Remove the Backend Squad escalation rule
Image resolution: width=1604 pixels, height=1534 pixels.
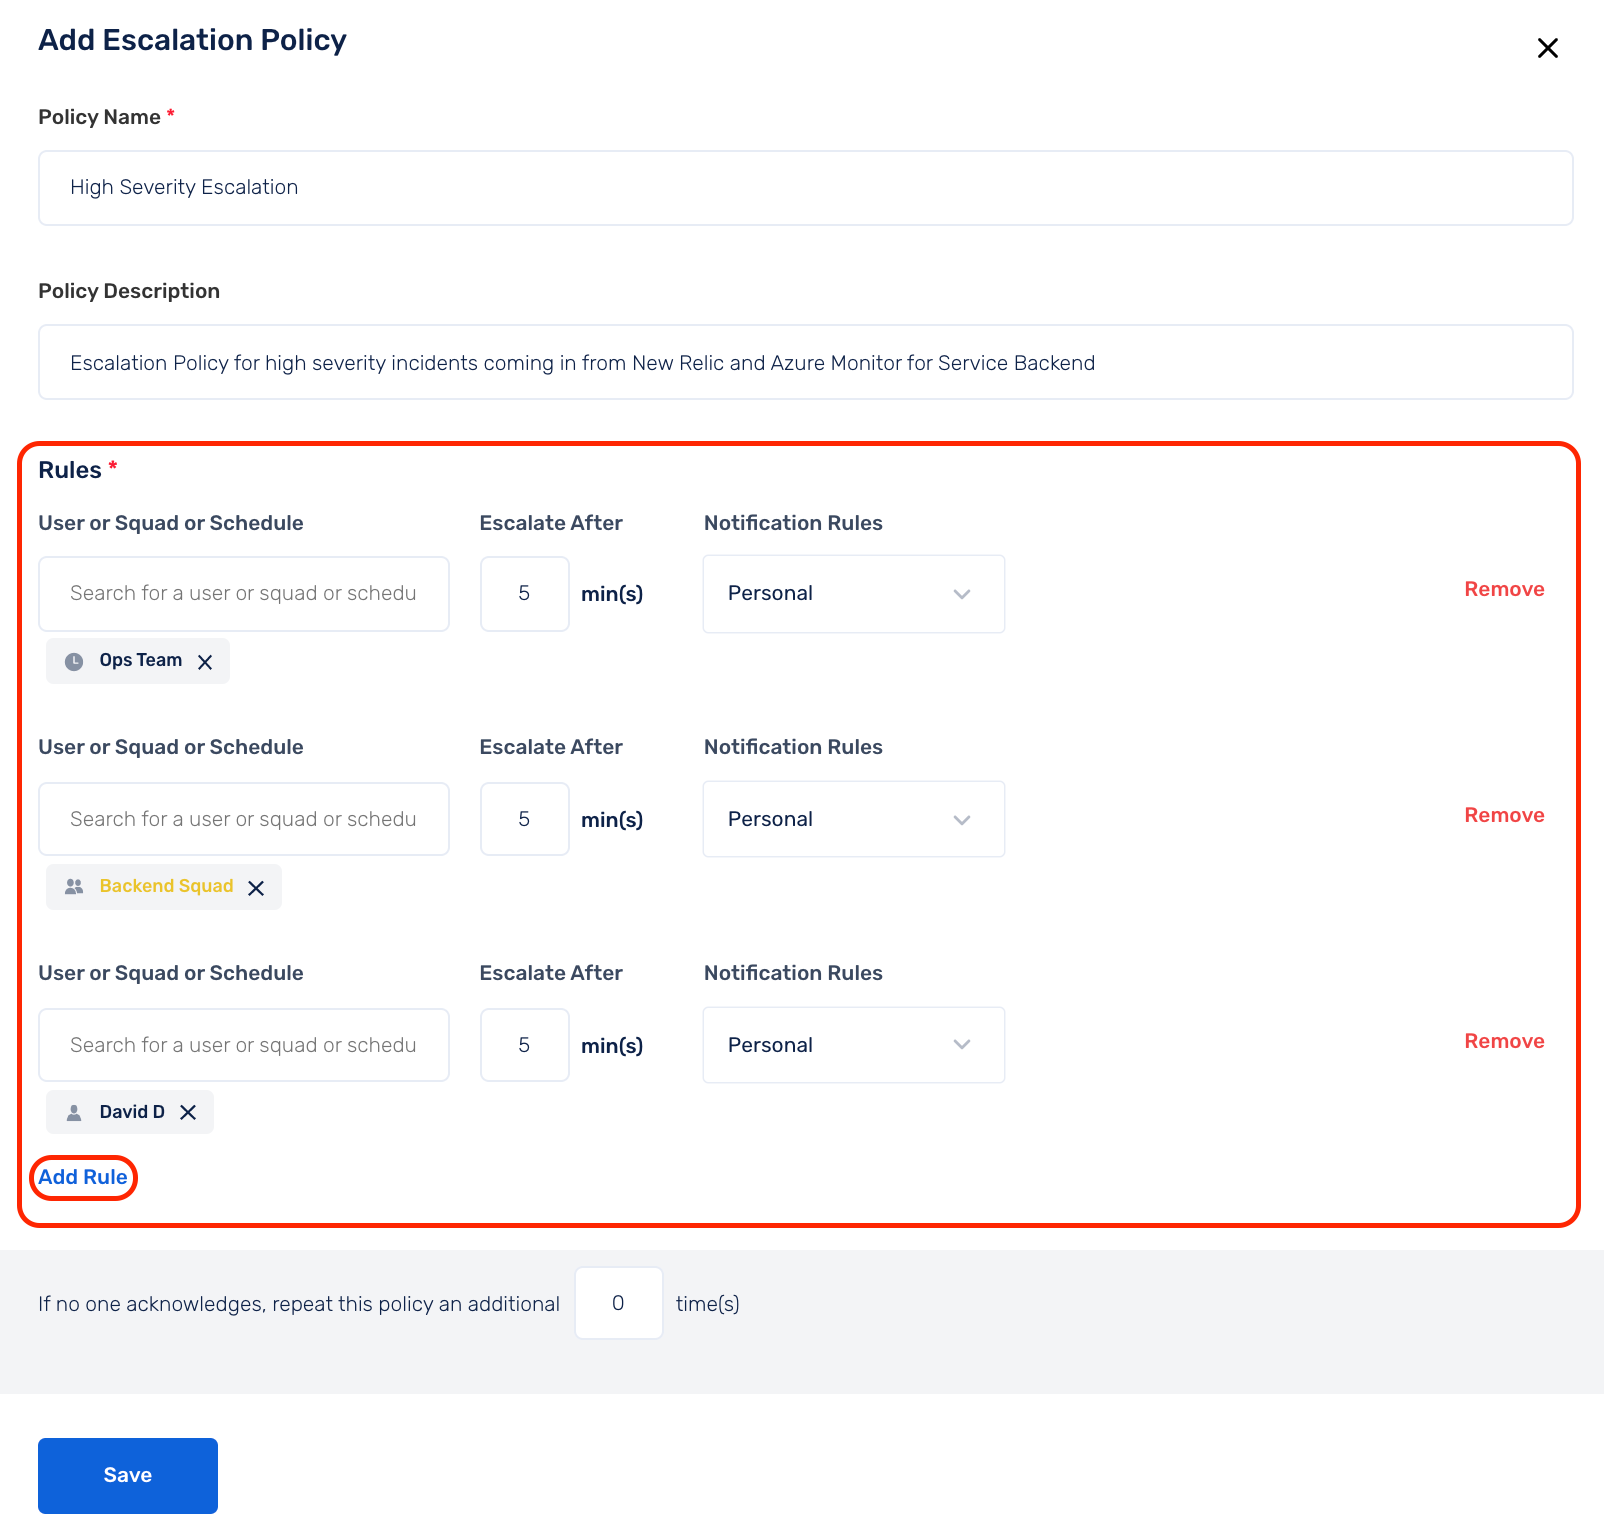click(x=1503, y=816)
